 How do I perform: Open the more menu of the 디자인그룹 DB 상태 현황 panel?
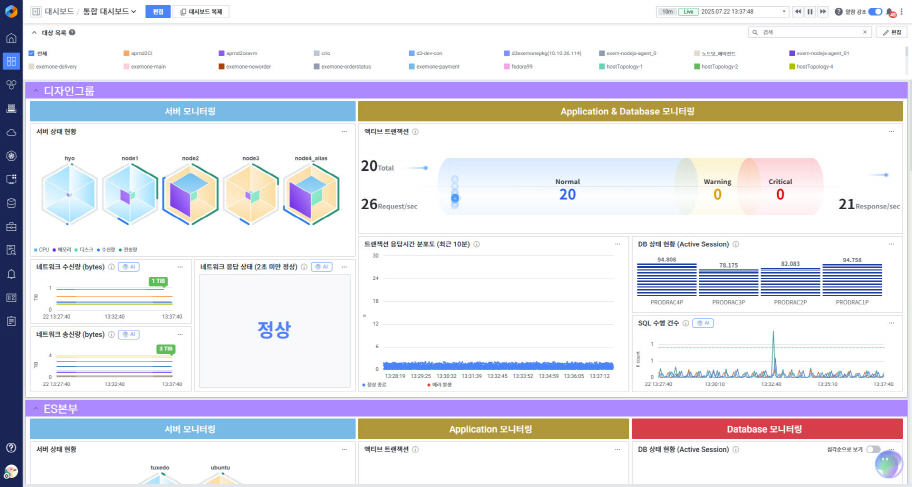891,244
